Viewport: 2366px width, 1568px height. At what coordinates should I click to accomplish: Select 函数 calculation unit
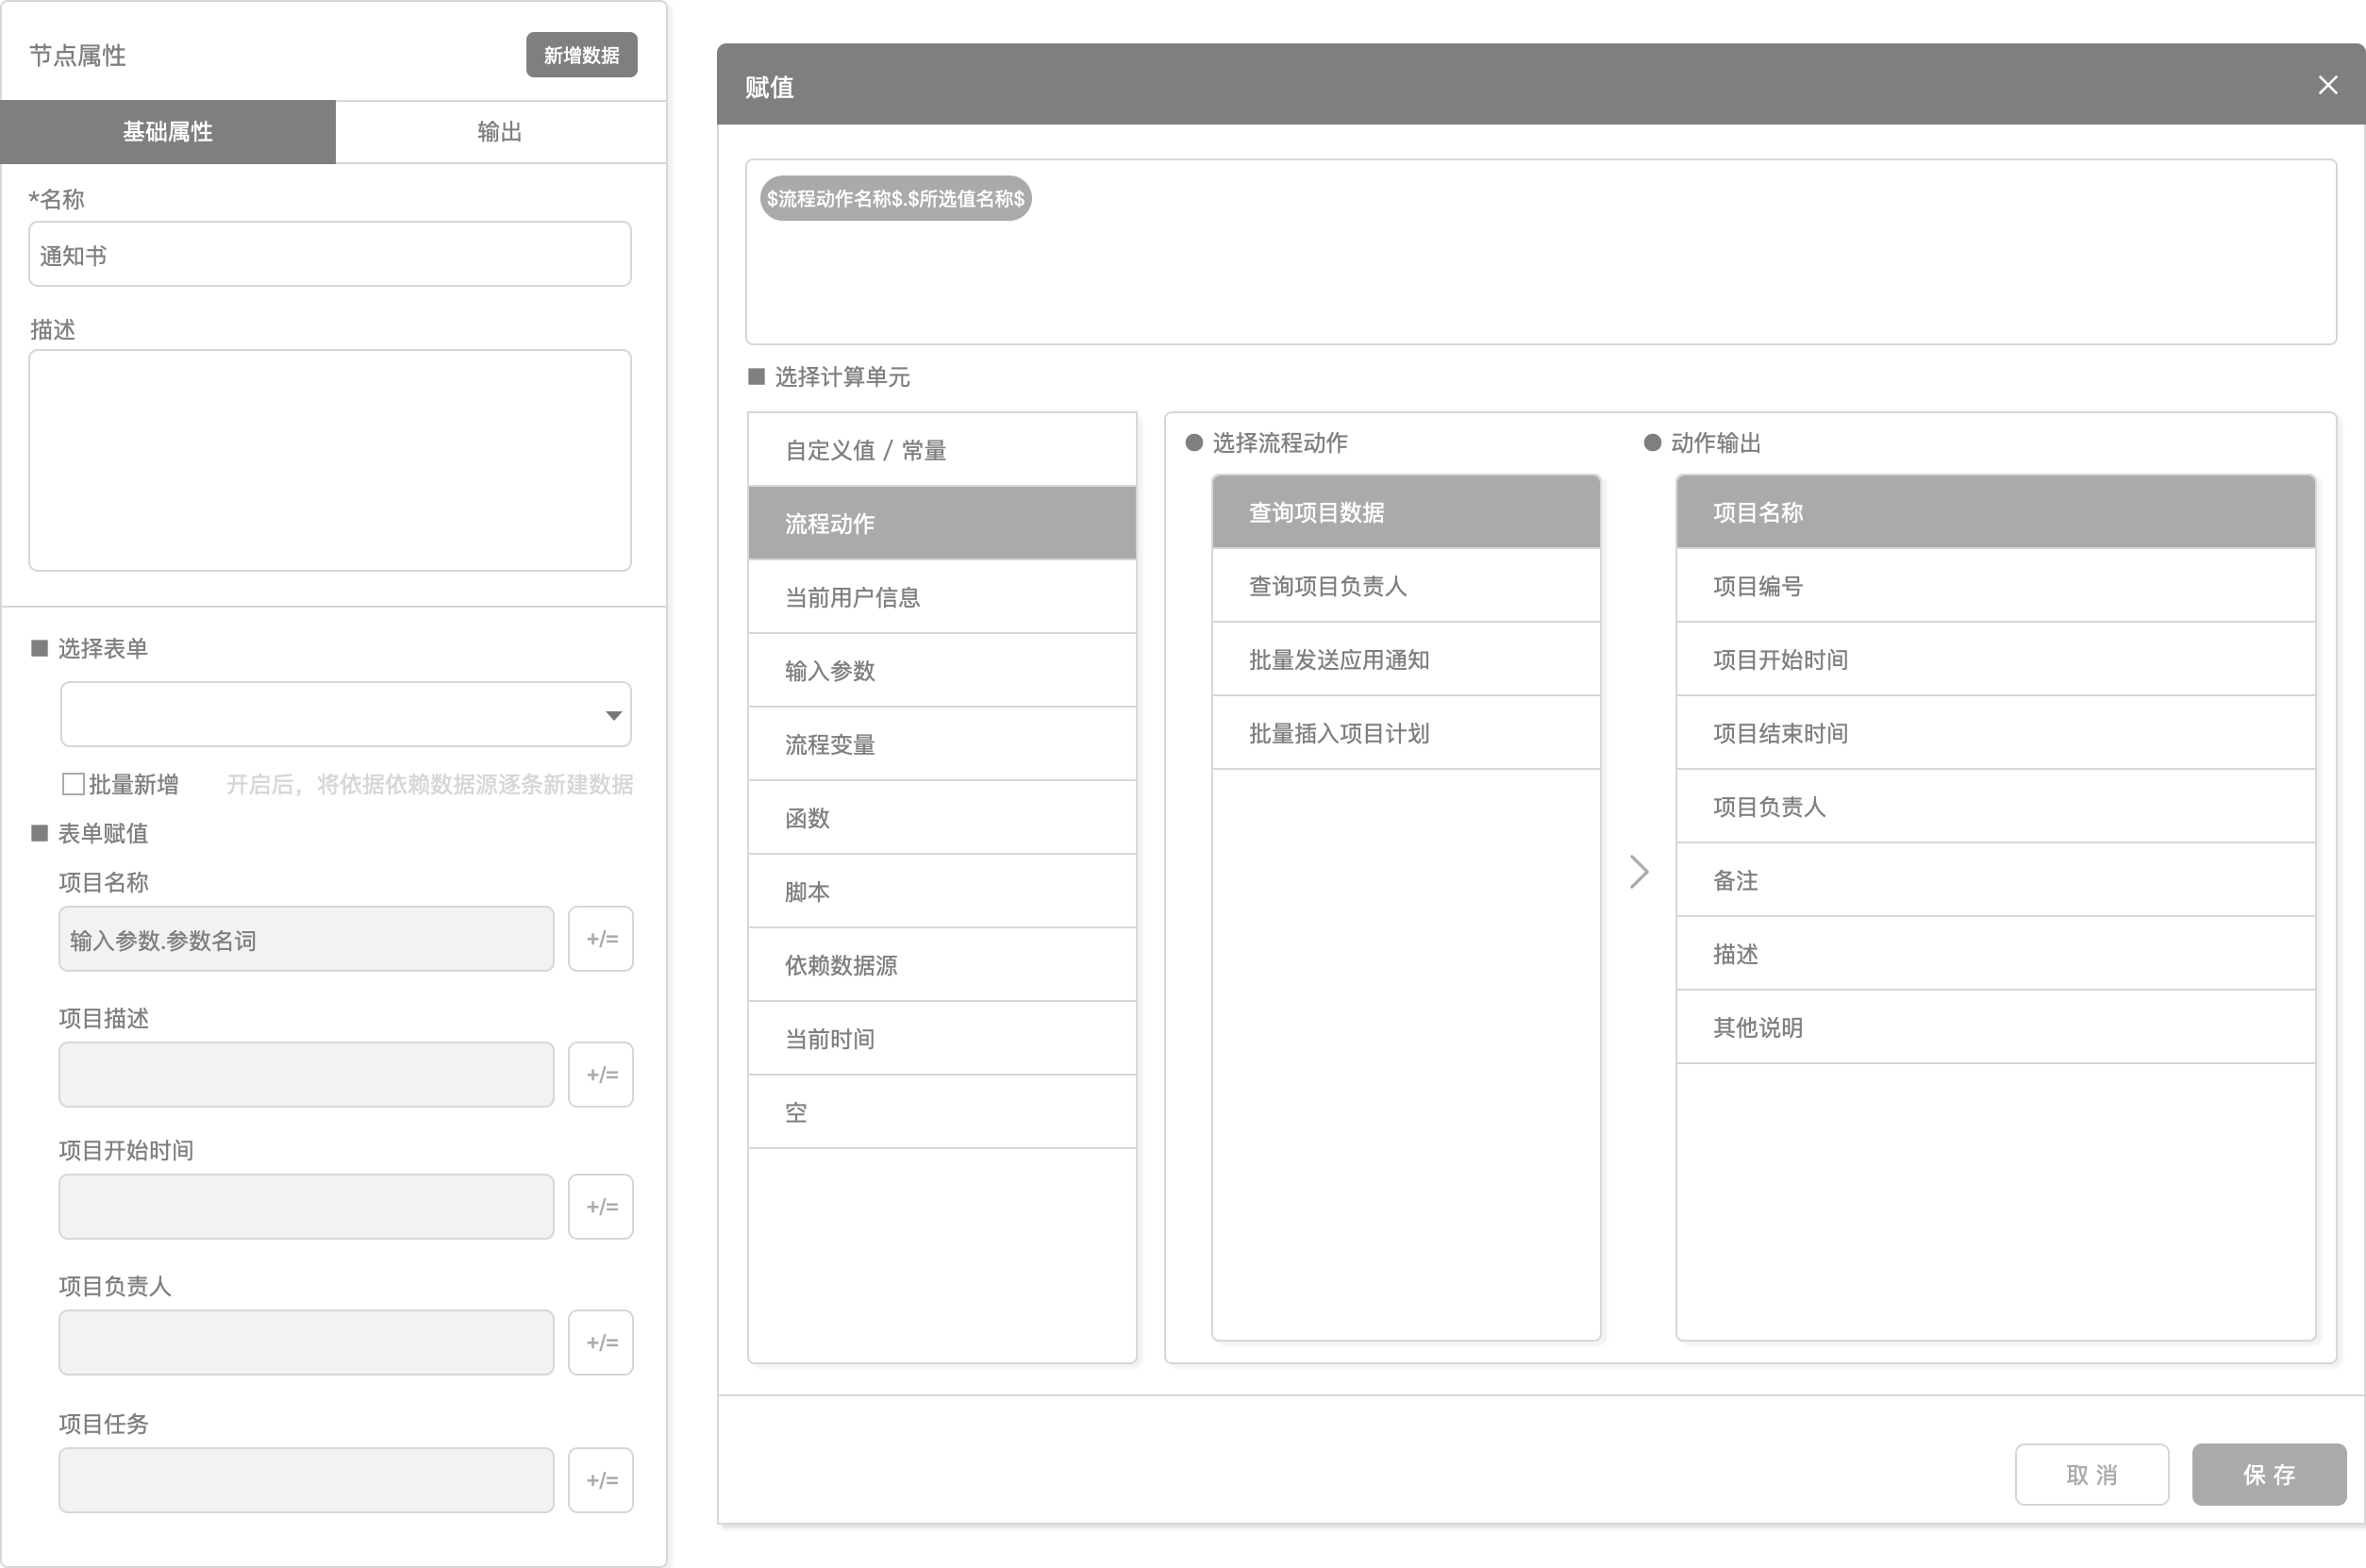click(x=941, y=818)
